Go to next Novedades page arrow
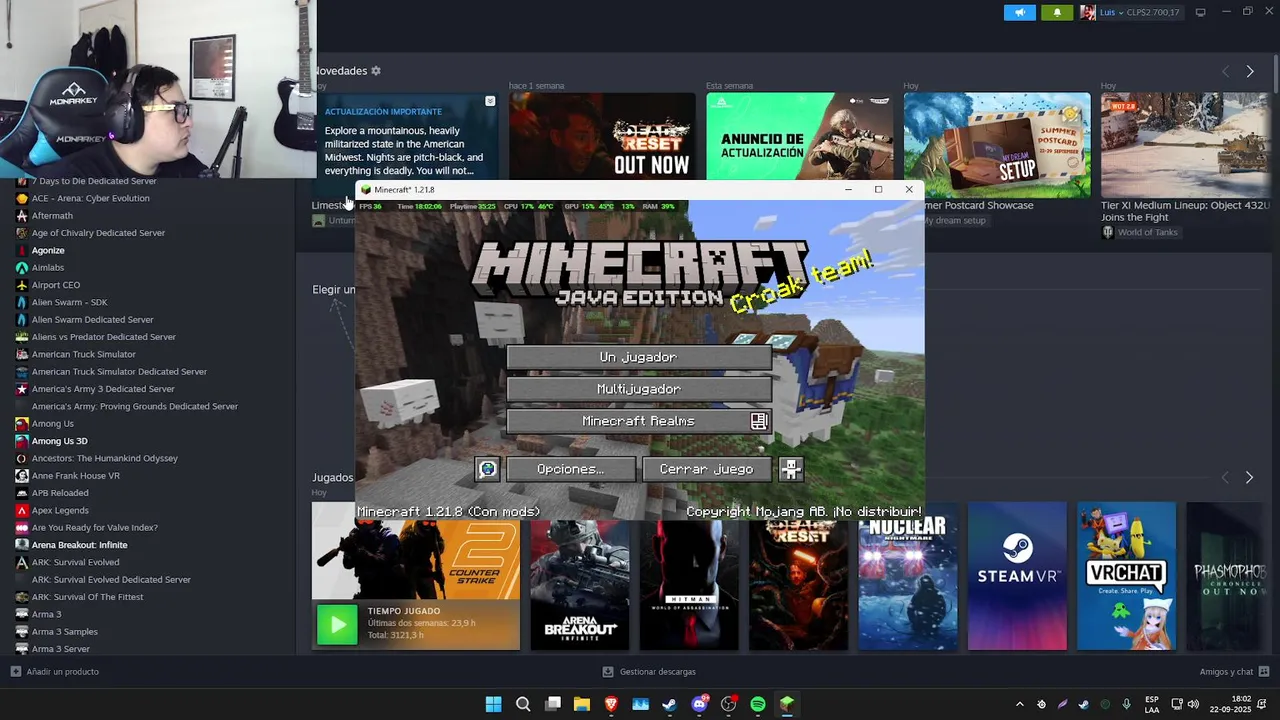This screenshot has width=1280, height=720. point(1249,71)
